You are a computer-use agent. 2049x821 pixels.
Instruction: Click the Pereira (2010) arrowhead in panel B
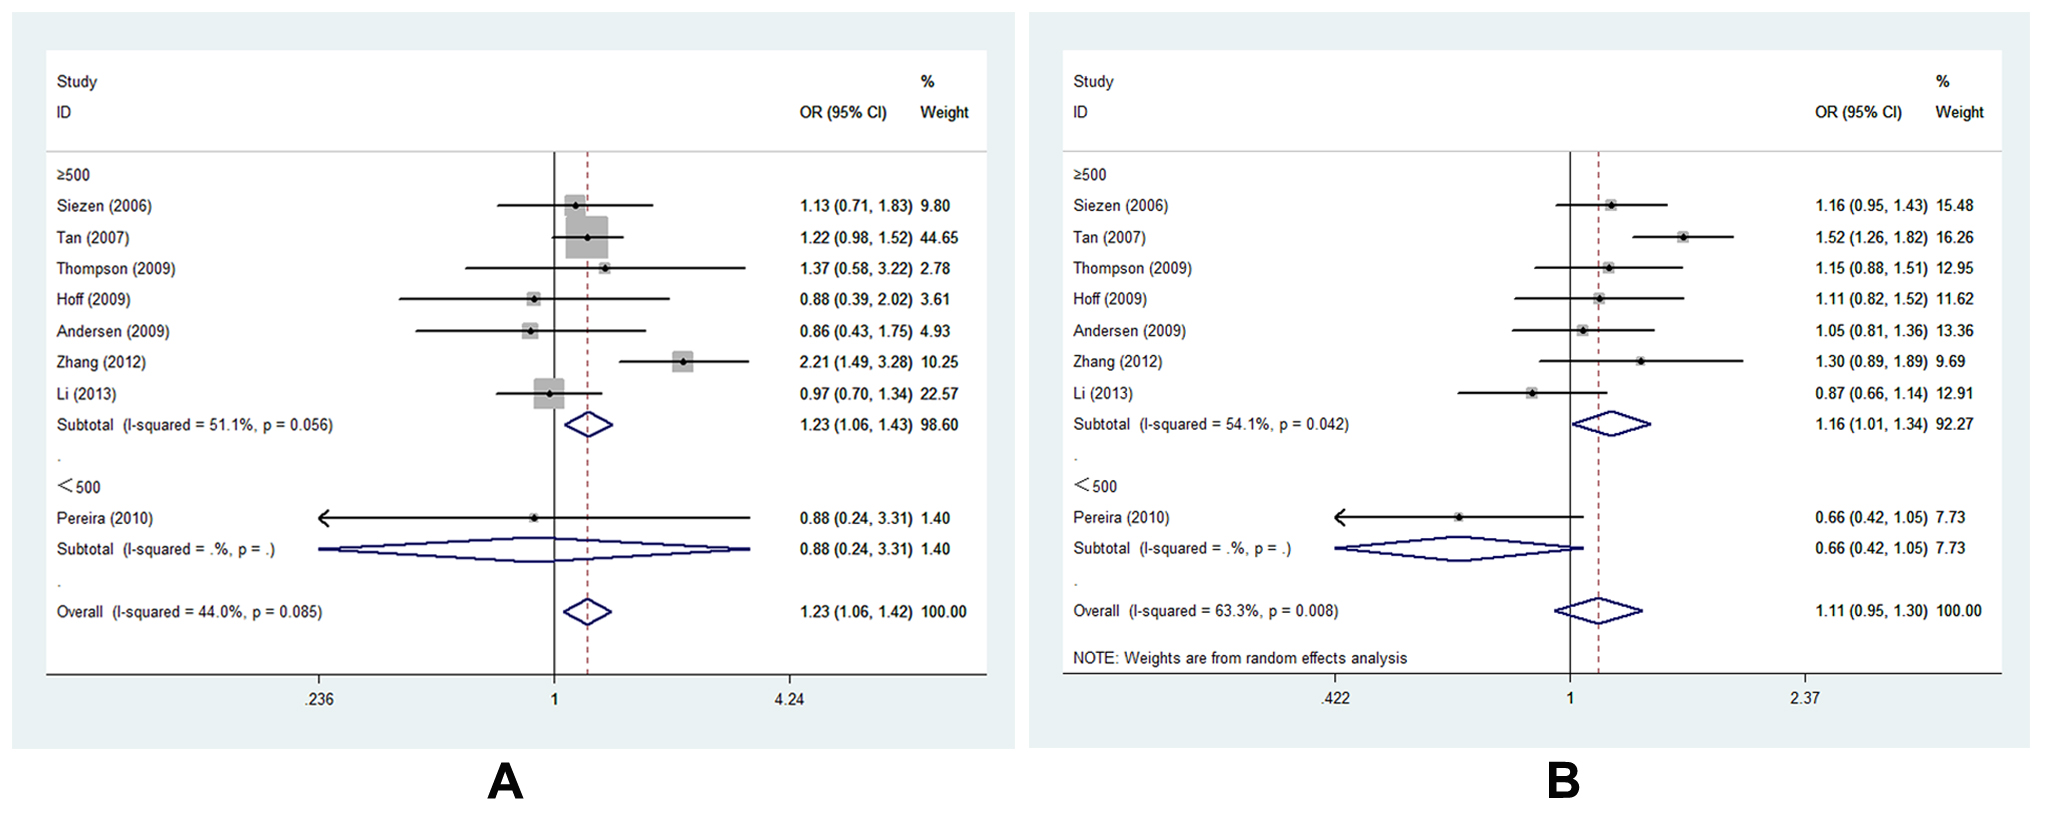point(1341,517)
